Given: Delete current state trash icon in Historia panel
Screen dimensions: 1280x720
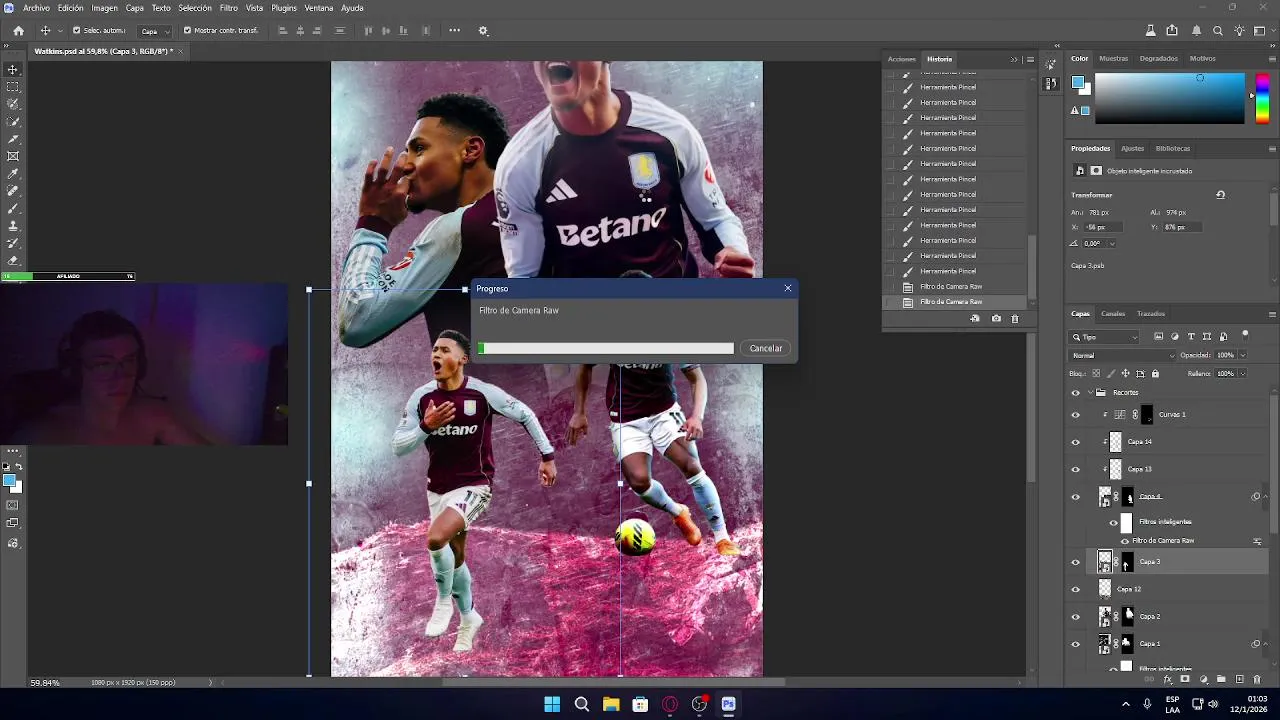Looking at the screenshot, I should tap(1015, 318).
